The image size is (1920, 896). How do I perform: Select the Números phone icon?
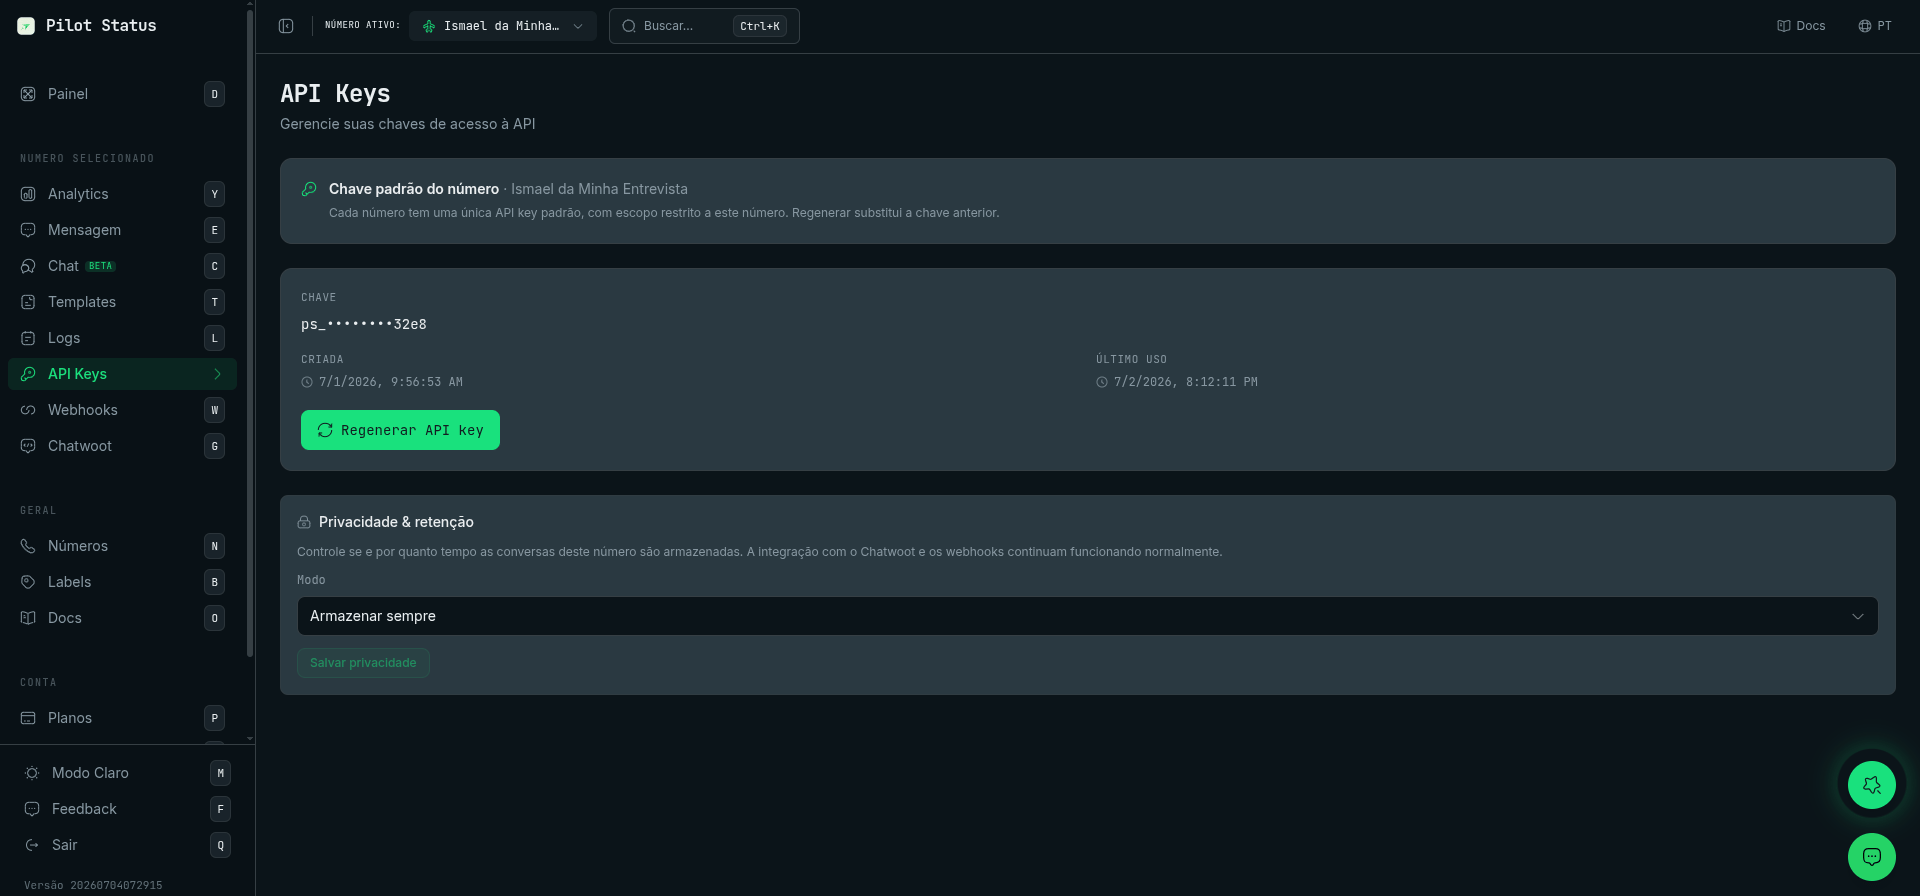pyautogui.click(x=28, y=546)
